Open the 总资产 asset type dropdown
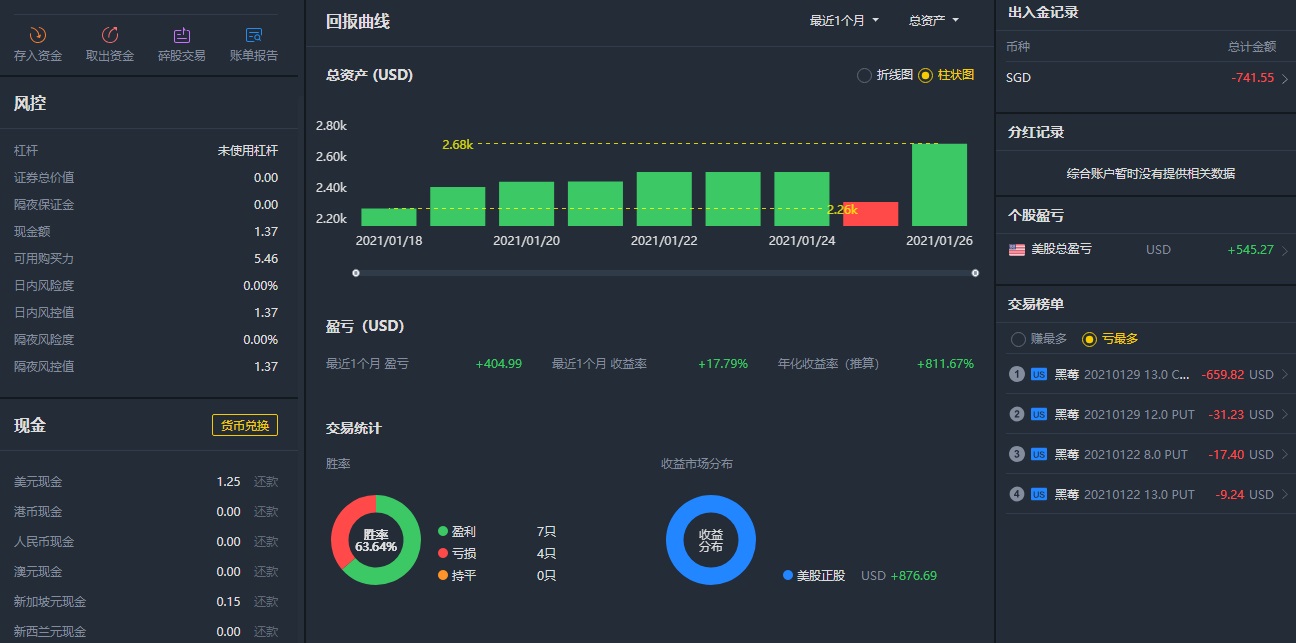The height and width of the screenshot is (643, 1296). [x=933, y=21]
